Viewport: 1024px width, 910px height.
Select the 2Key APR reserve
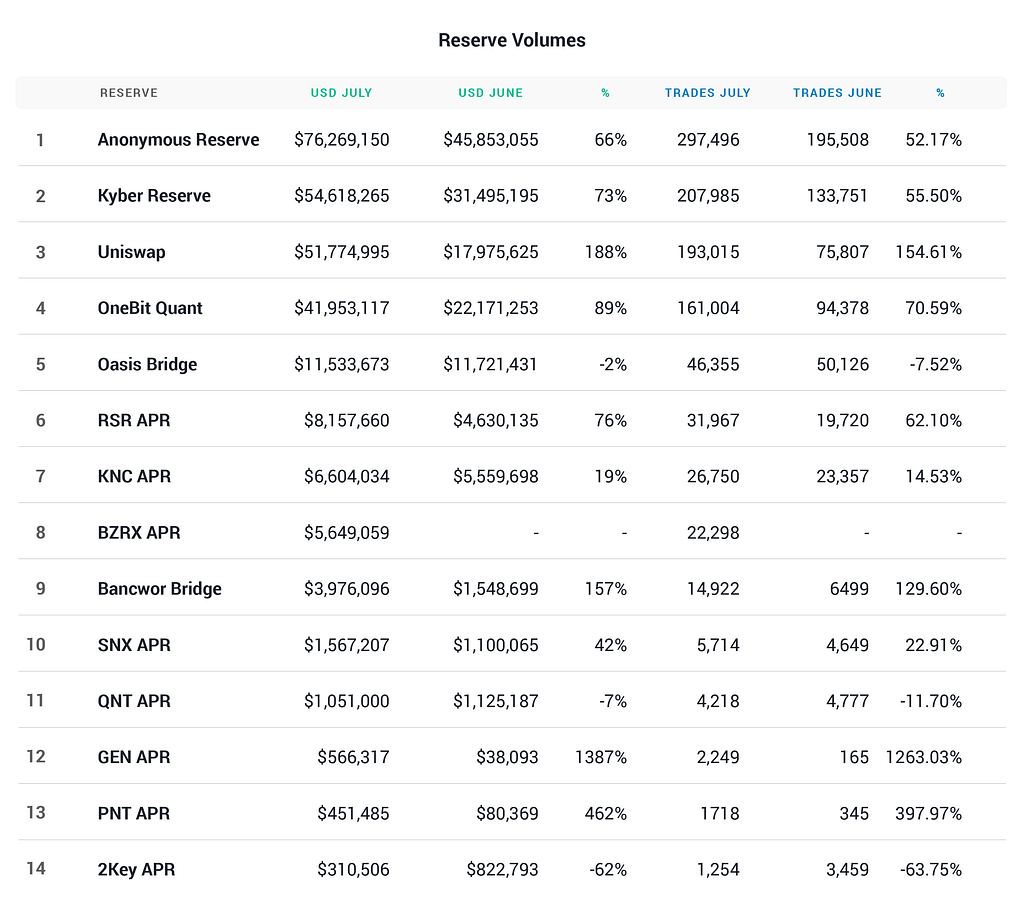pos(136,869)
